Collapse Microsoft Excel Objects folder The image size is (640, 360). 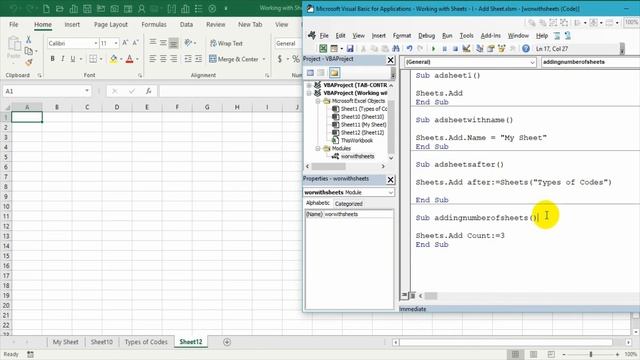tap(318, 101)
